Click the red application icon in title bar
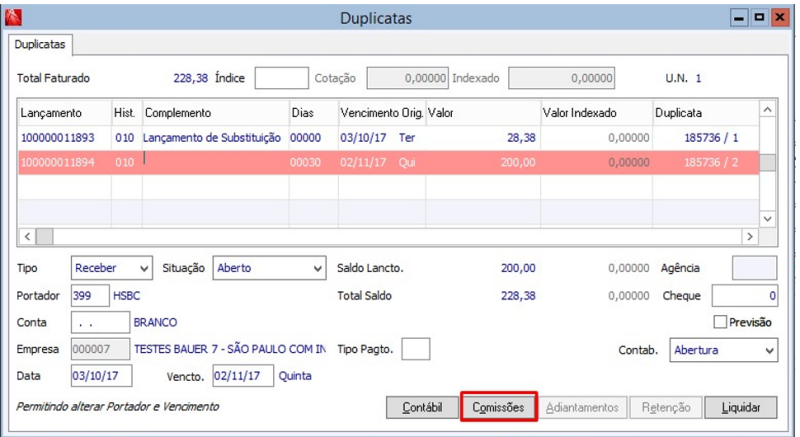 tap(13, 18)
